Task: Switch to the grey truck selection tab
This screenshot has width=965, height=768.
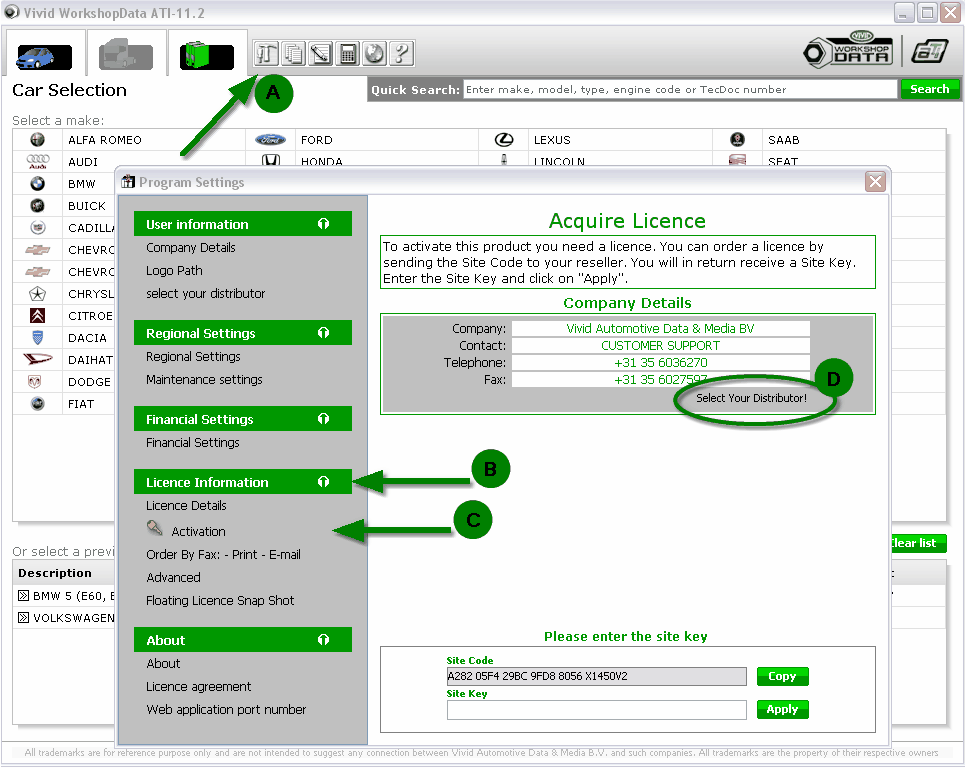Action: [x=126, y=55]
